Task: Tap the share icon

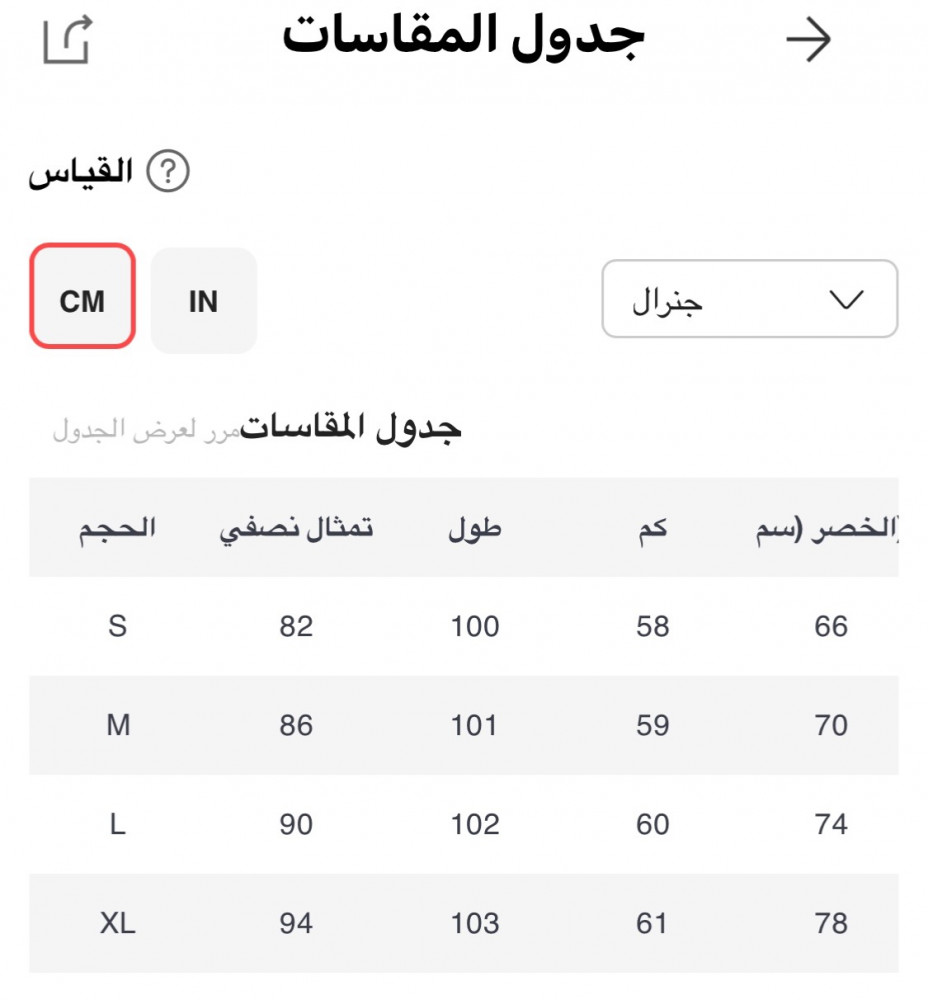Action: (x=68, y=40)
